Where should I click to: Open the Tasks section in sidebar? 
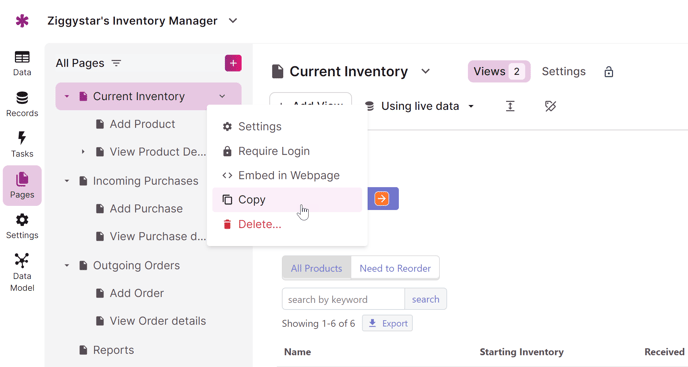tap(22, 145)
